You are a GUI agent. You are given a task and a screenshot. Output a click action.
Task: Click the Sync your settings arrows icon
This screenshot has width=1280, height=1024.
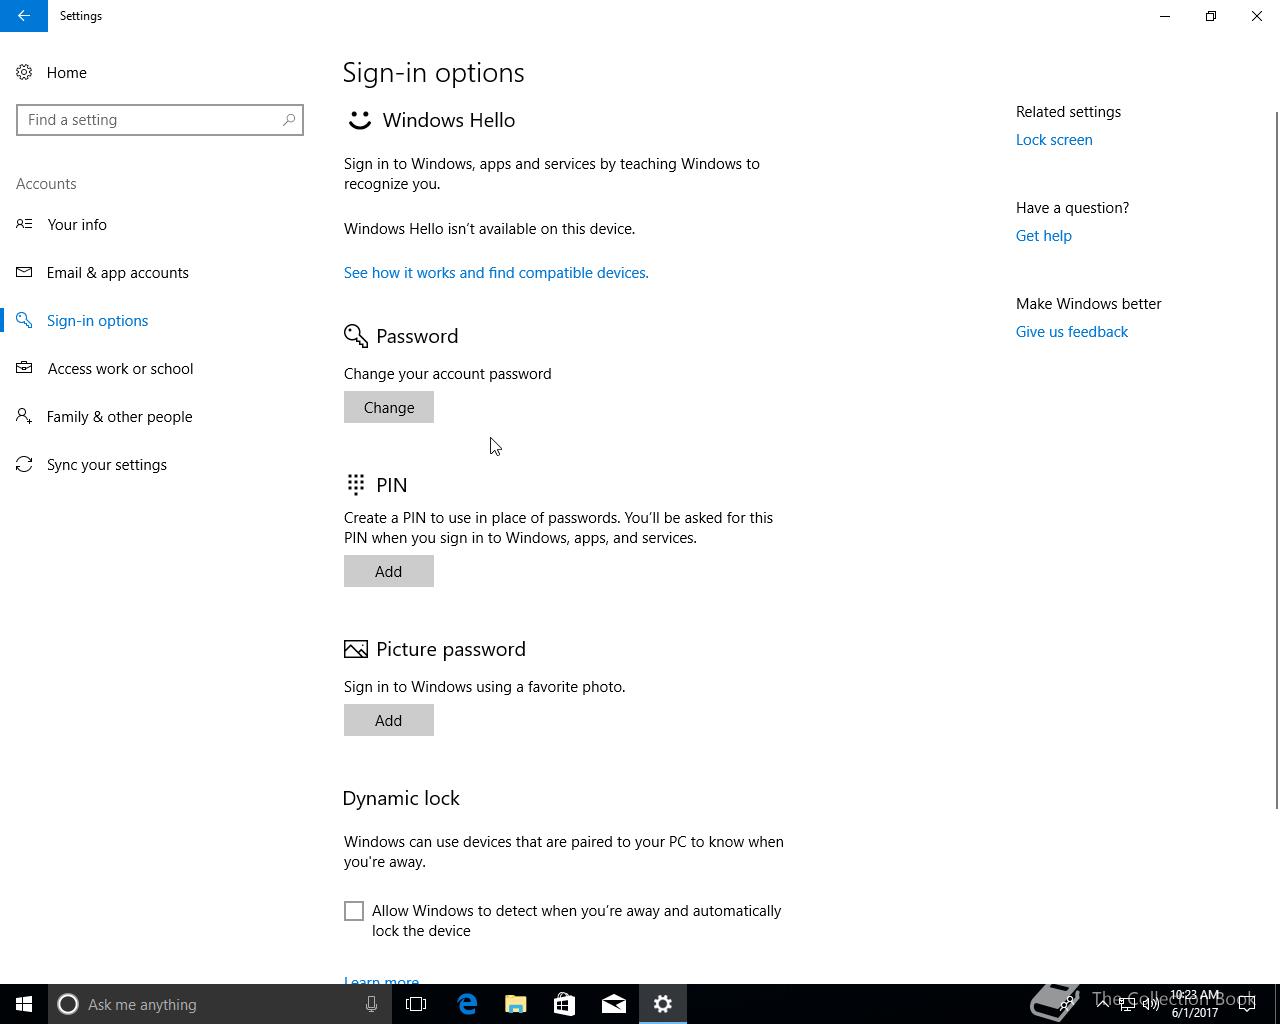tap(24, 464)
